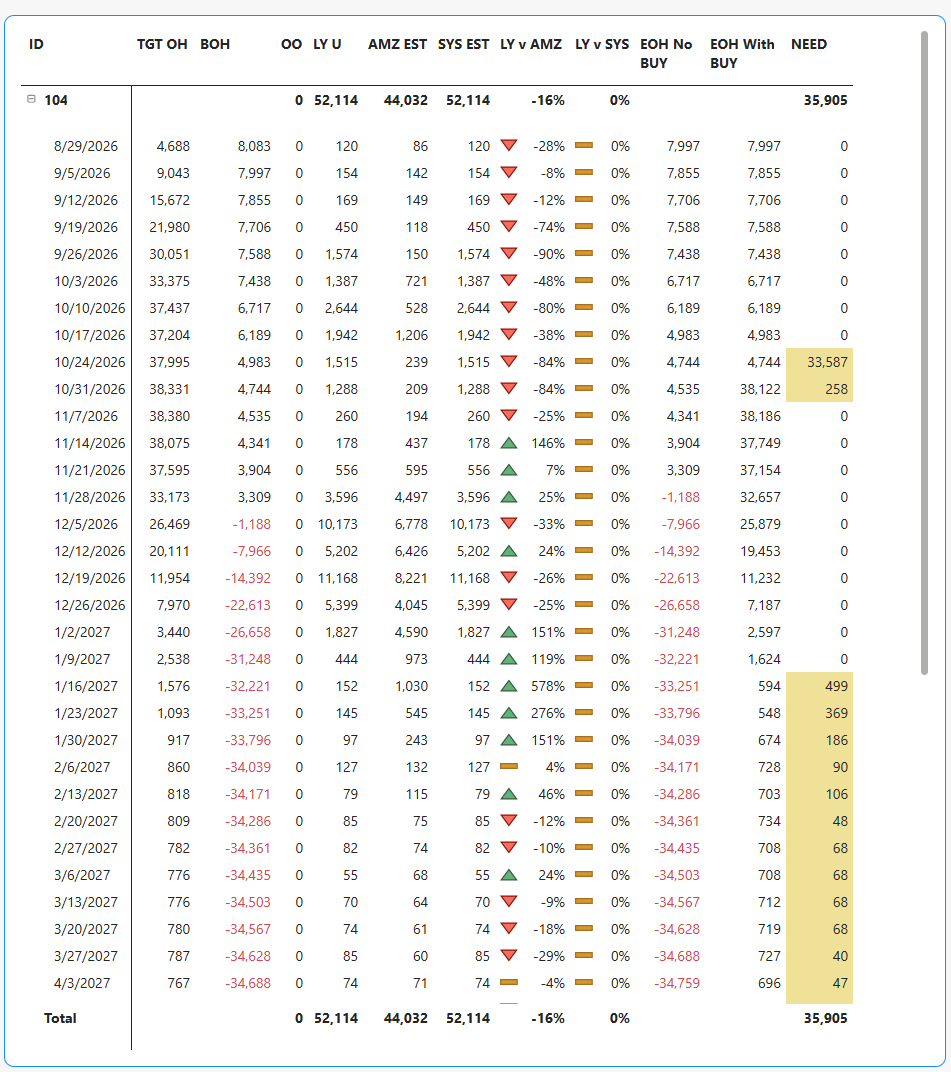Click orange LY v SYS dash in 10/10/2026 row

tap(584, 307)
